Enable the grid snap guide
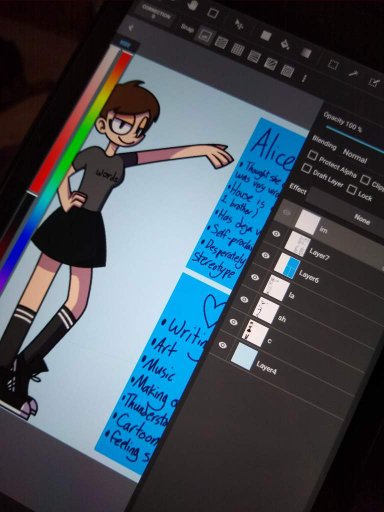This screenshot has height=512, width=384. tap(237, 49)
